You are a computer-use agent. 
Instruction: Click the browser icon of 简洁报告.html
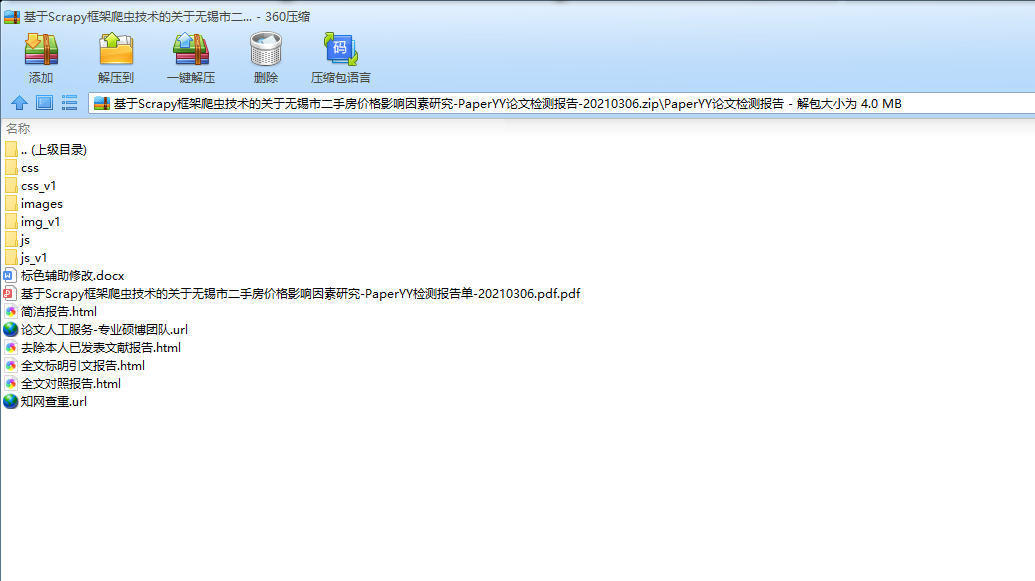(11, 311)
